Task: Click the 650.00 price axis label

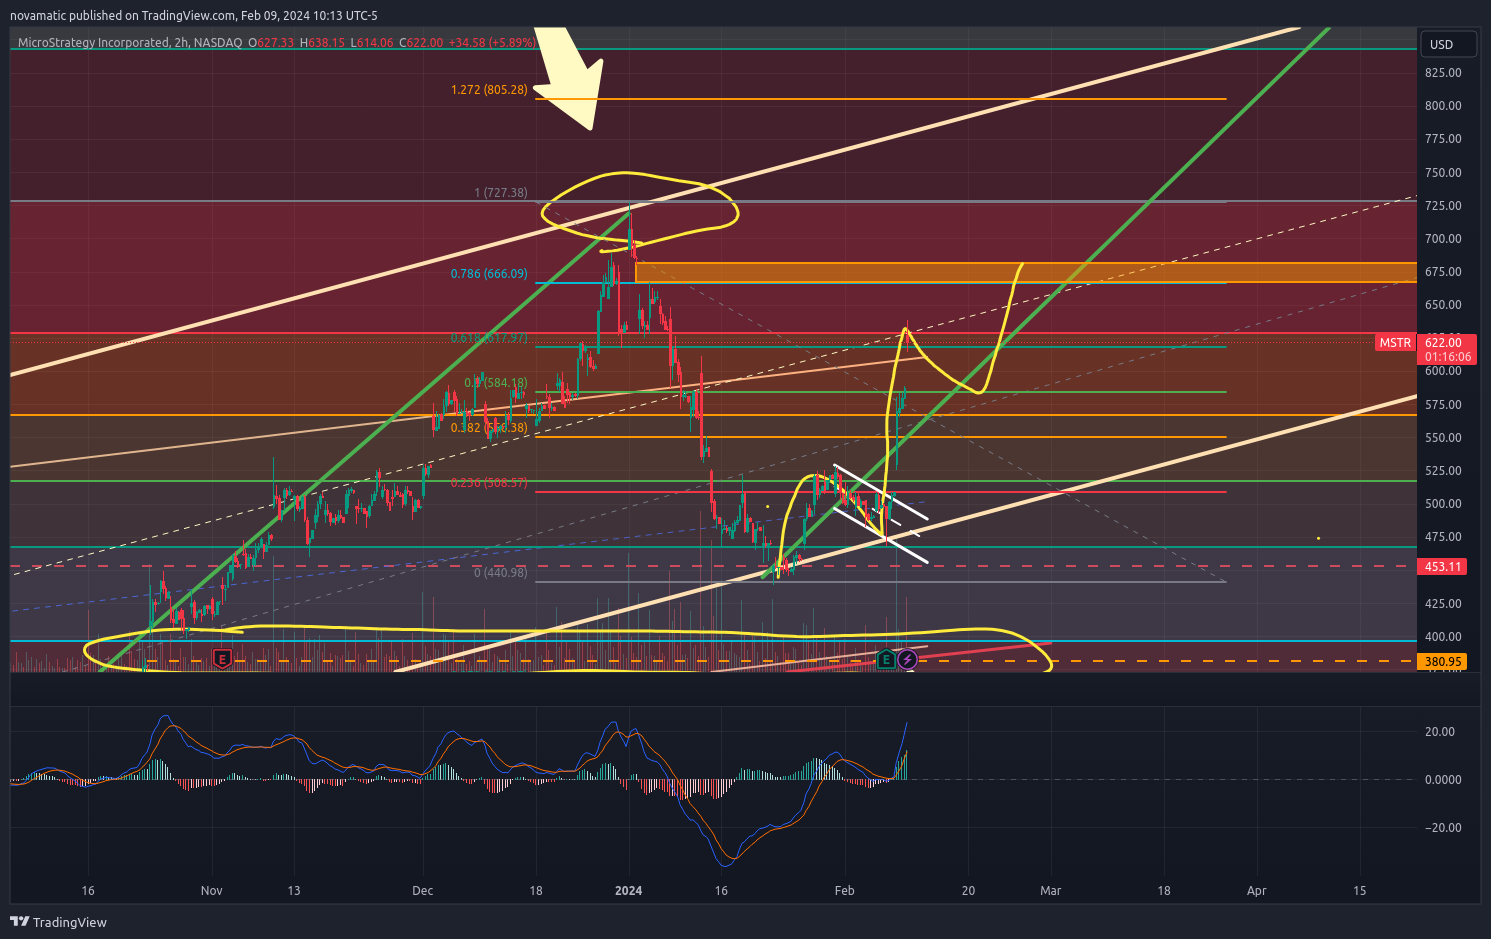Action: click(x=1443, y=305)
